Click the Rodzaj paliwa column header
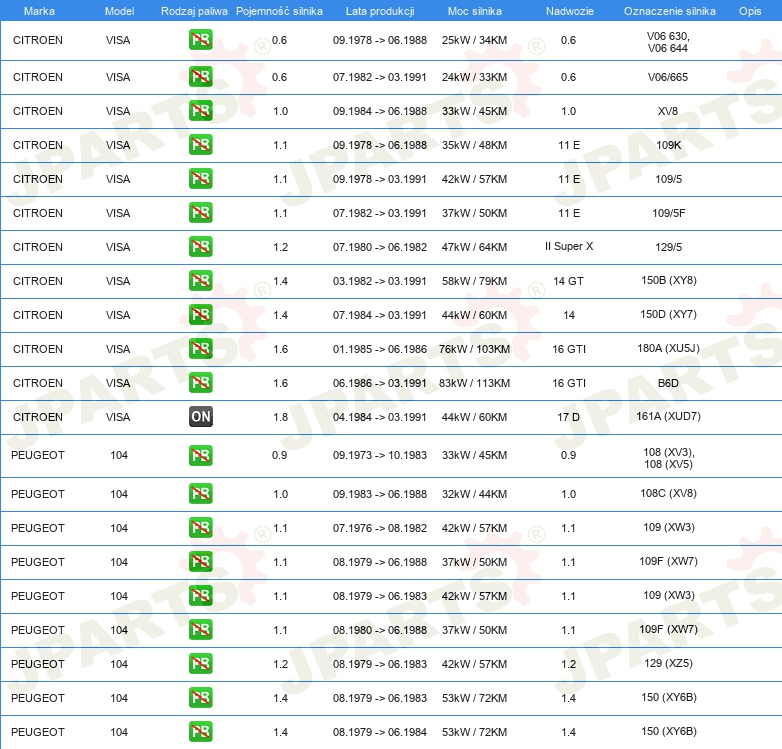This screenshot has width=782, height=749. pyautogui.click(x=194, y=11)
